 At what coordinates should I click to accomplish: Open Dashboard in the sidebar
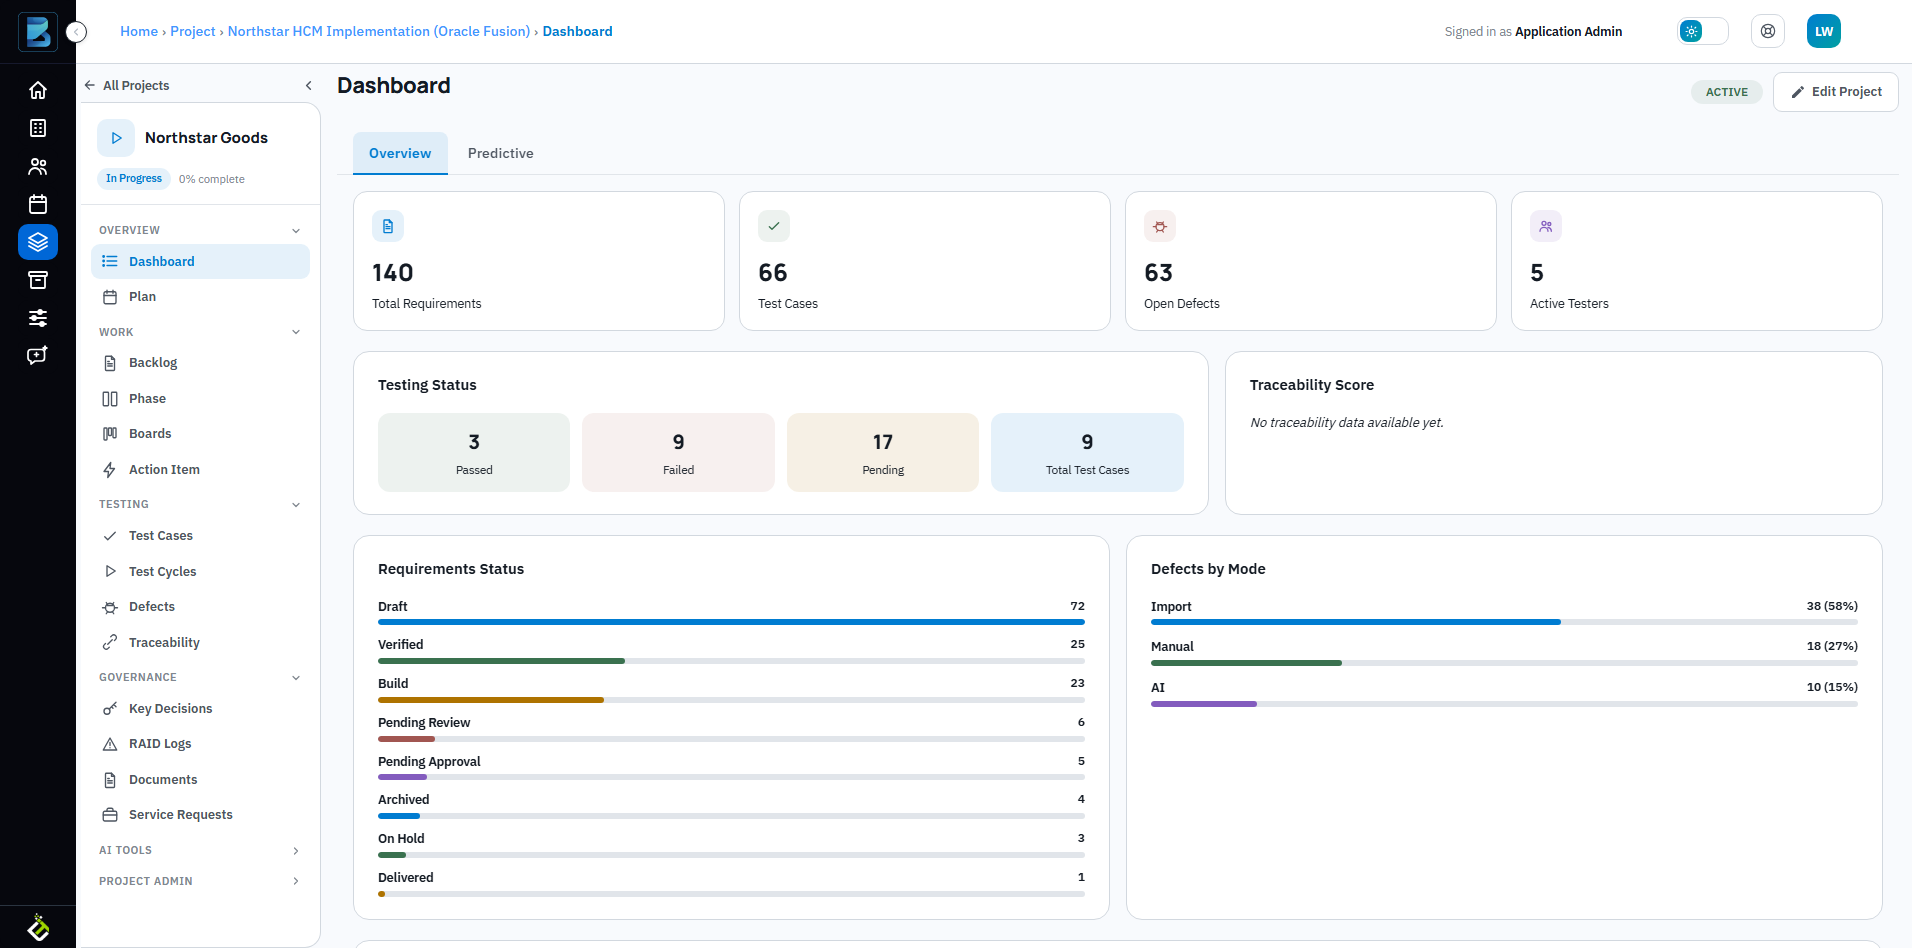[200, 261]
